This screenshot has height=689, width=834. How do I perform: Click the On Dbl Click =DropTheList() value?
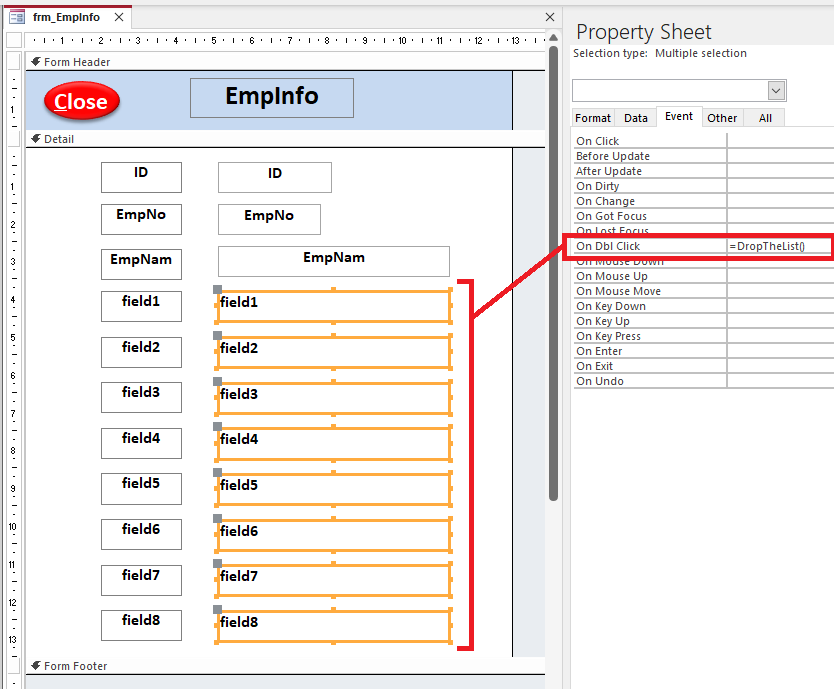click(x=778, y=246)
